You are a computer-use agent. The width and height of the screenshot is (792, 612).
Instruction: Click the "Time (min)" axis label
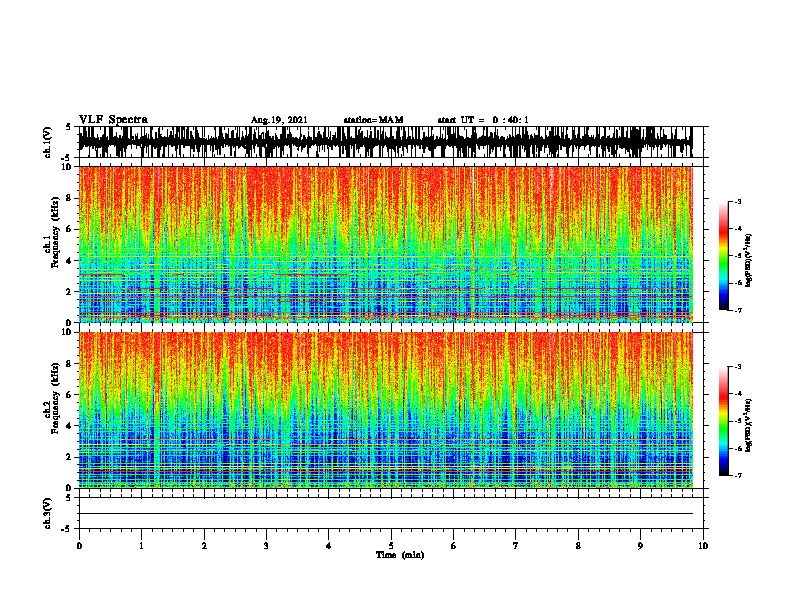click(400, 555)
